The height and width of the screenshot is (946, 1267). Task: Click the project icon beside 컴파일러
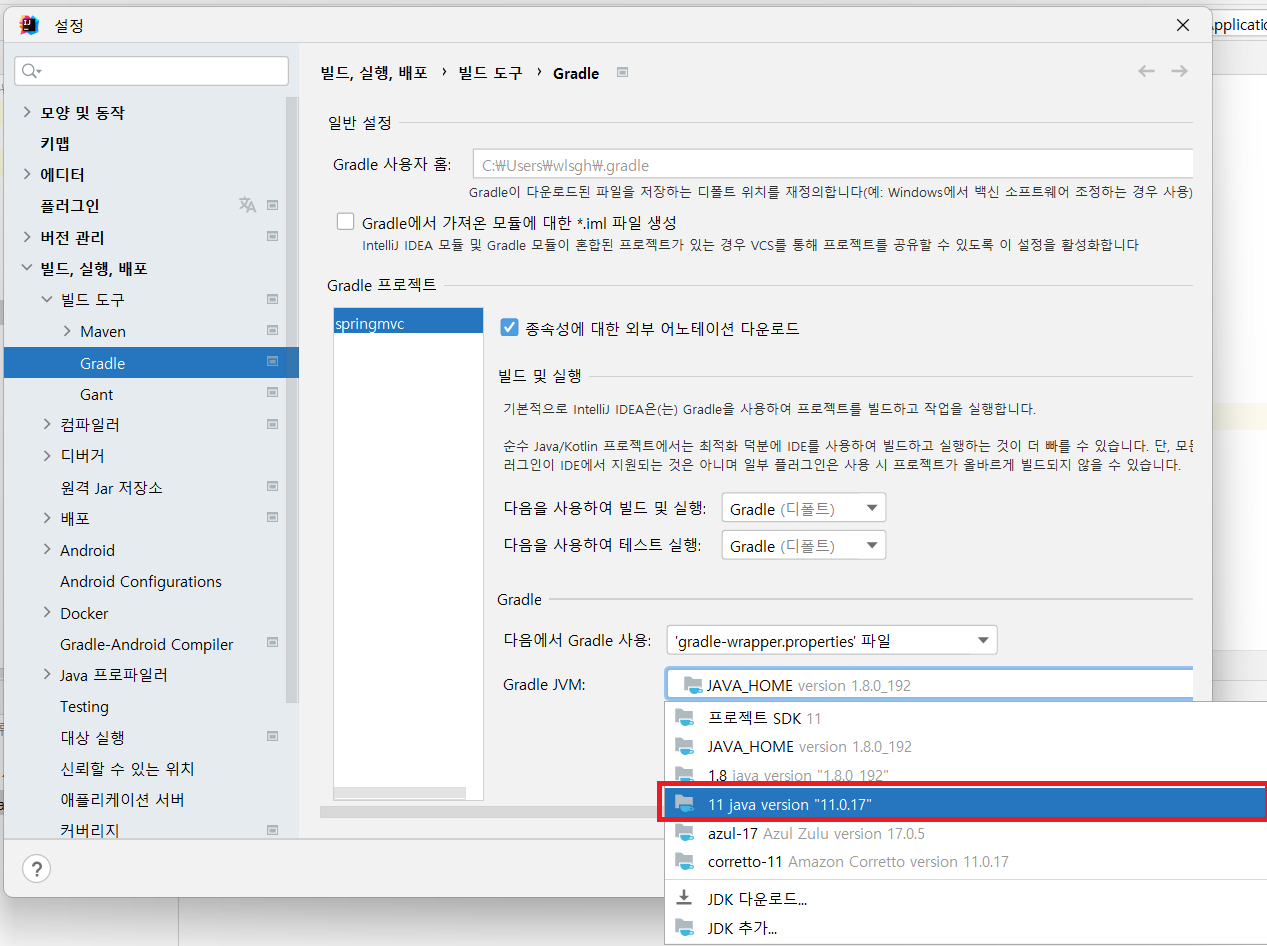272,424
